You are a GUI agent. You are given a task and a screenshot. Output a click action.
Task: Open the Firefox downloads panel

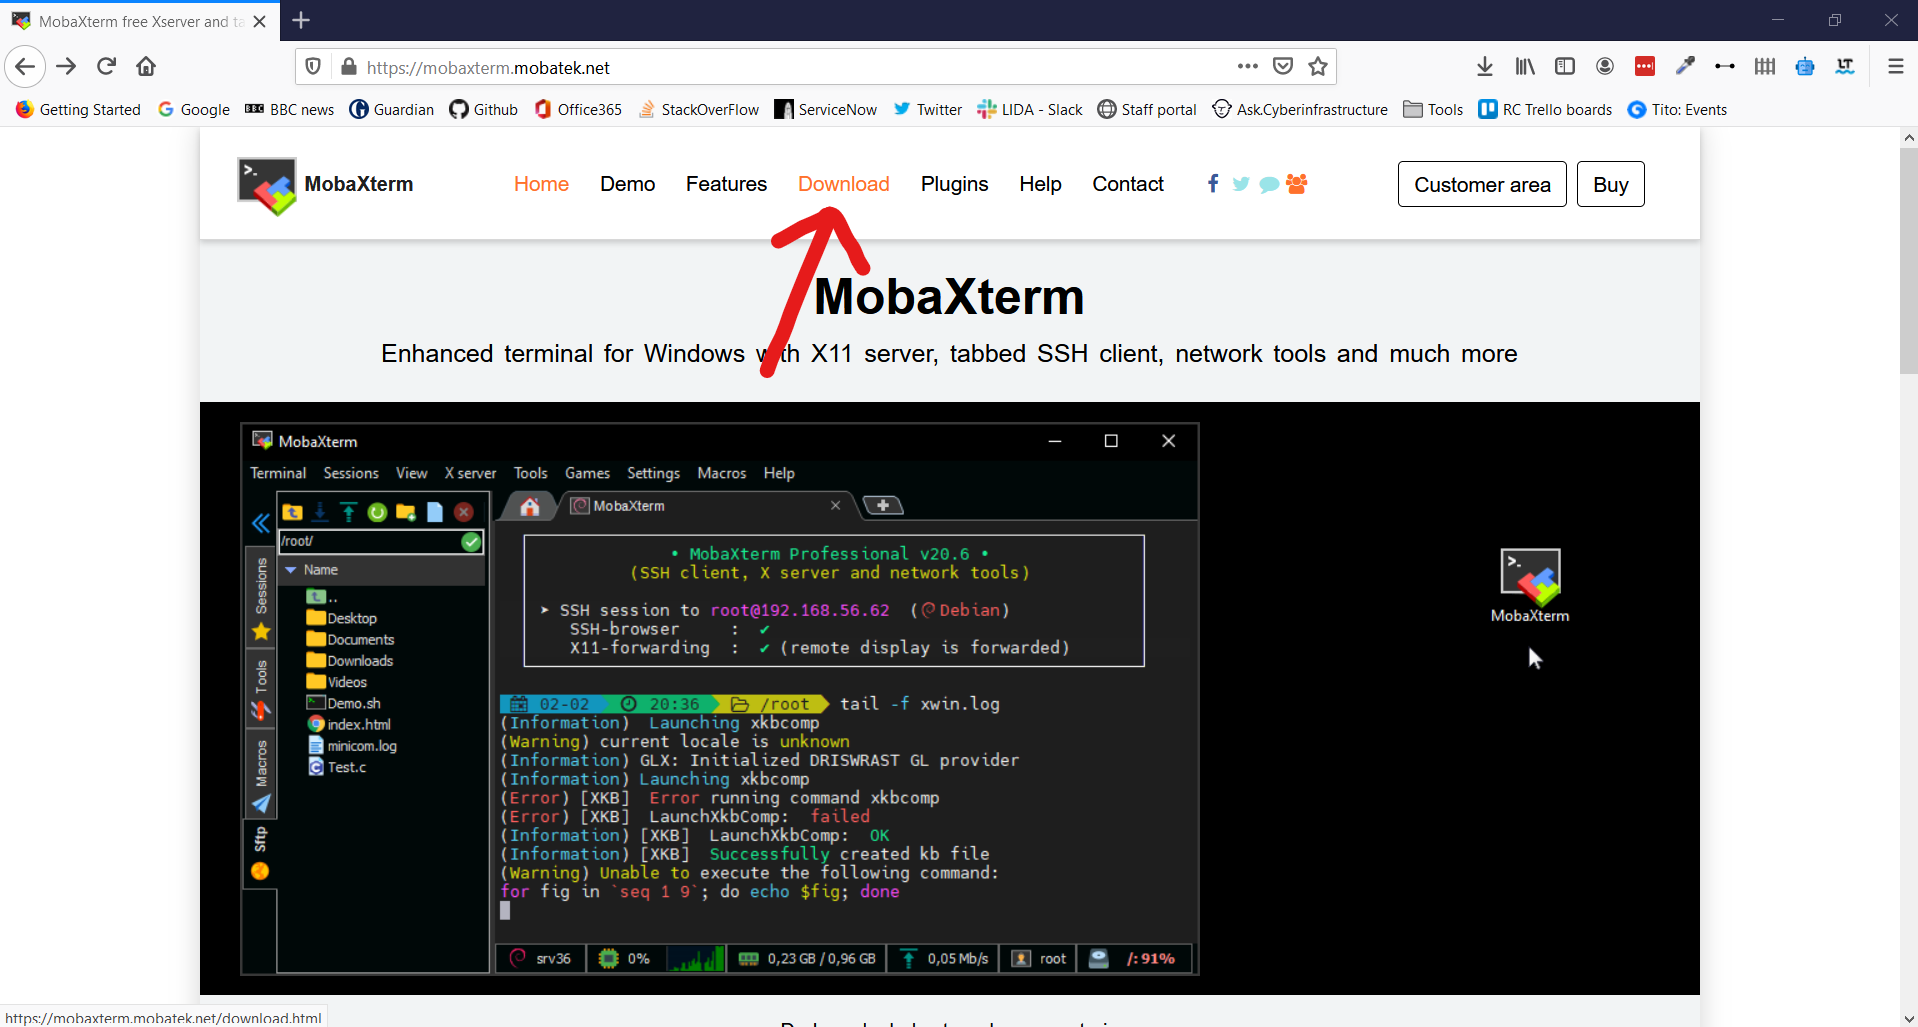[x=1485, y=66]
